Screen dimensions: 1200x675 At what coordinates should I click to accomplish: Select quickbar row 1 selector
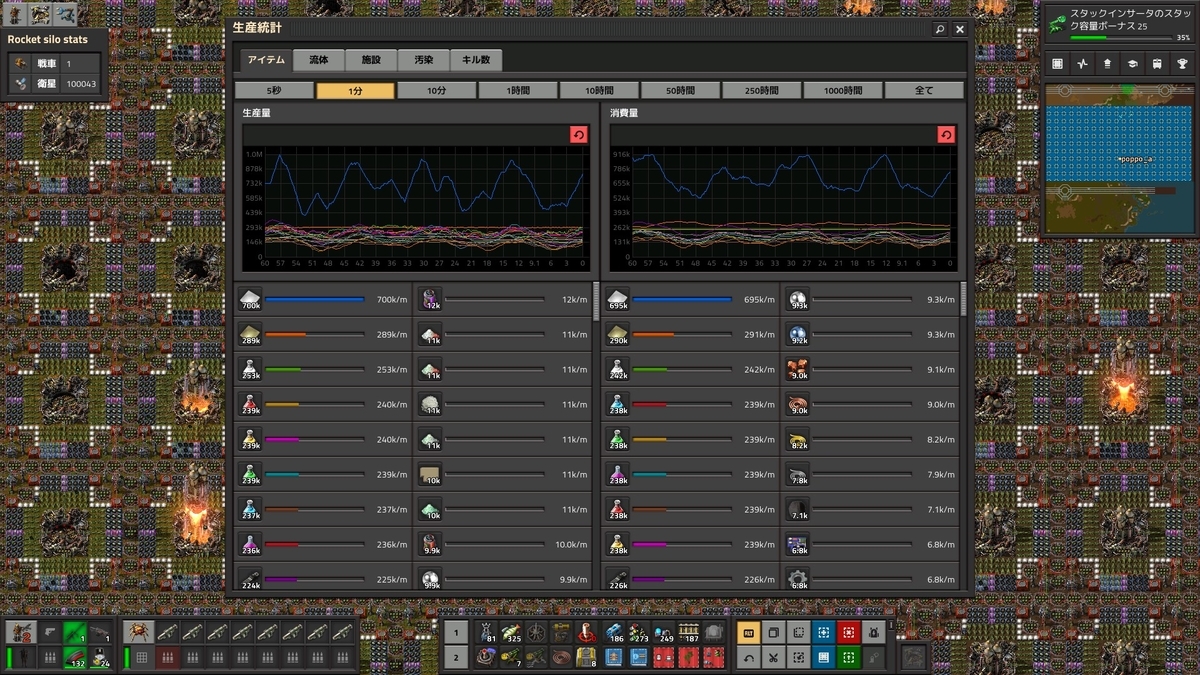456,632
